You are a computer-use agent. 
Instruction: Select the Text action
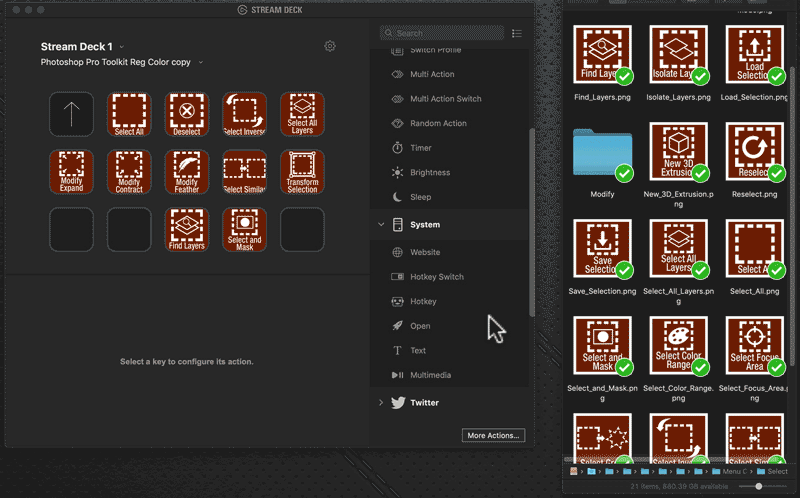449,351
